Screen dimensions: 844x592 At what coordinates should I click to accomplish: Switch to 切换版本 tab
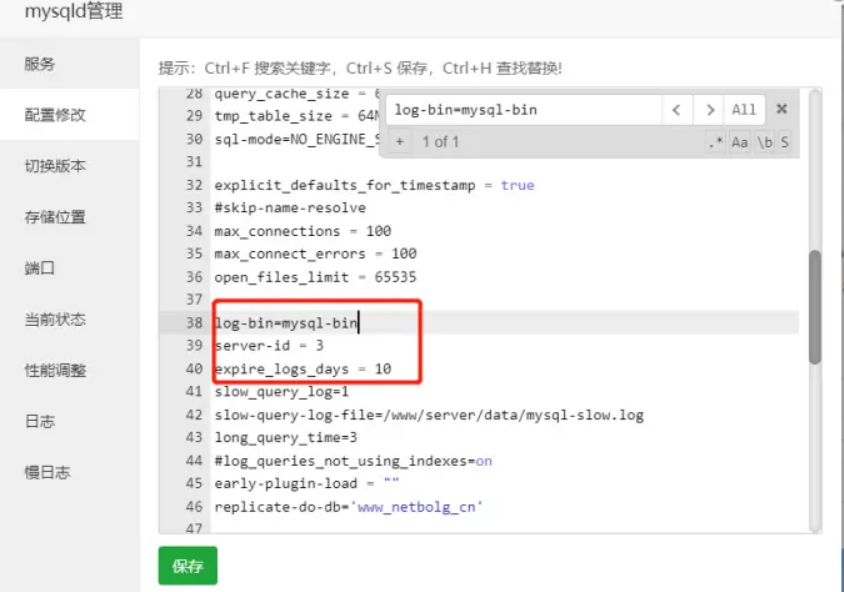pyautogui.click(x=55, y=166)
